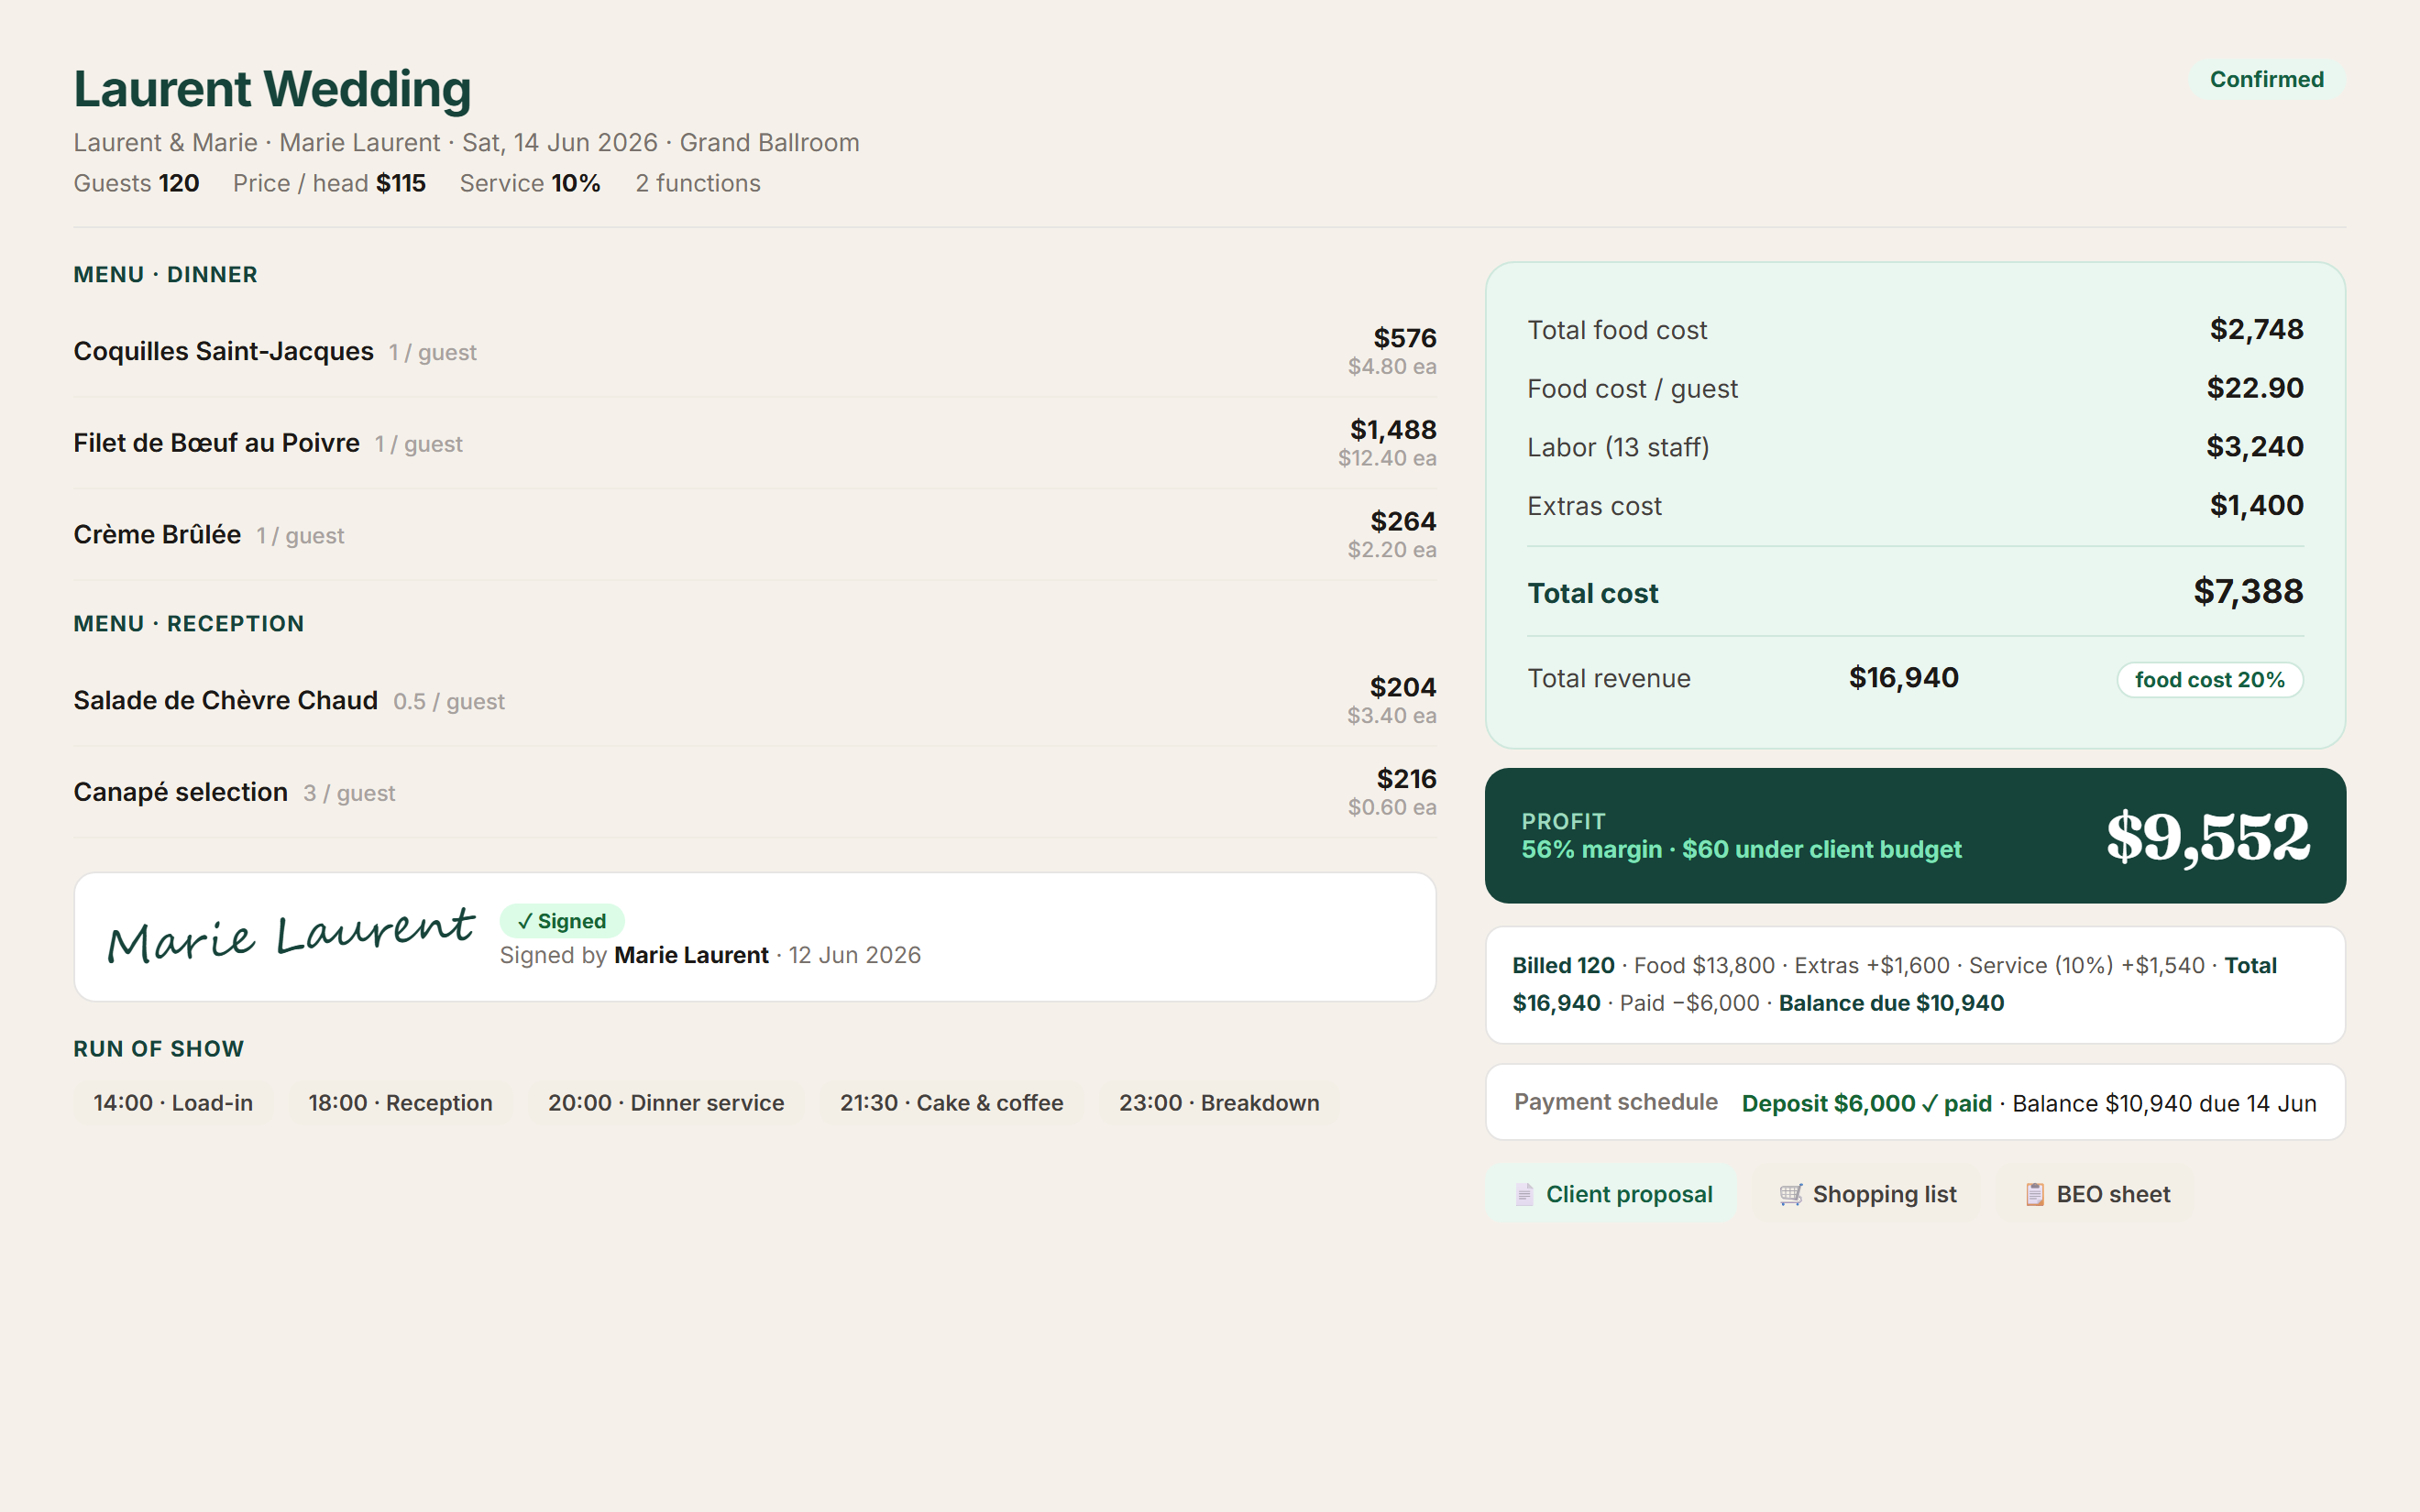Click the $9,552 profit figure

click(2208, 837)
